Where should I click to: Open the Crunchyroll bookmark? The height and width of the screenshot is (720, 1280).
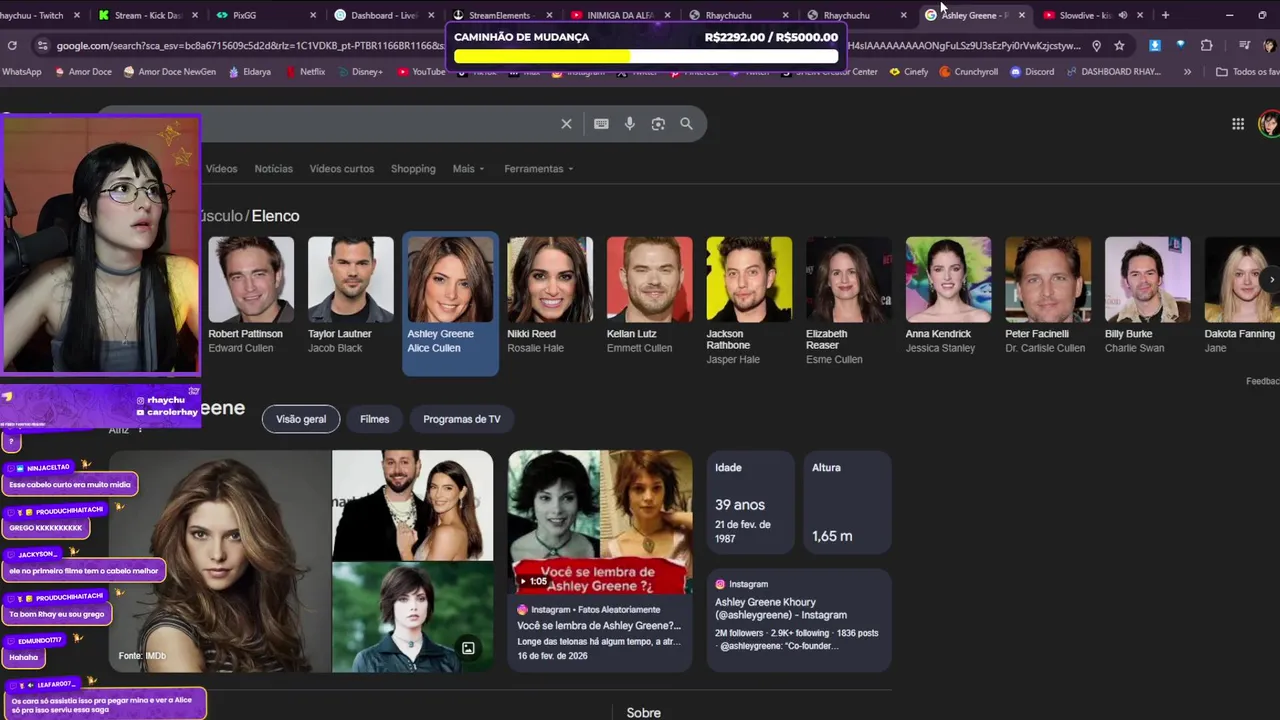(968, 72)
